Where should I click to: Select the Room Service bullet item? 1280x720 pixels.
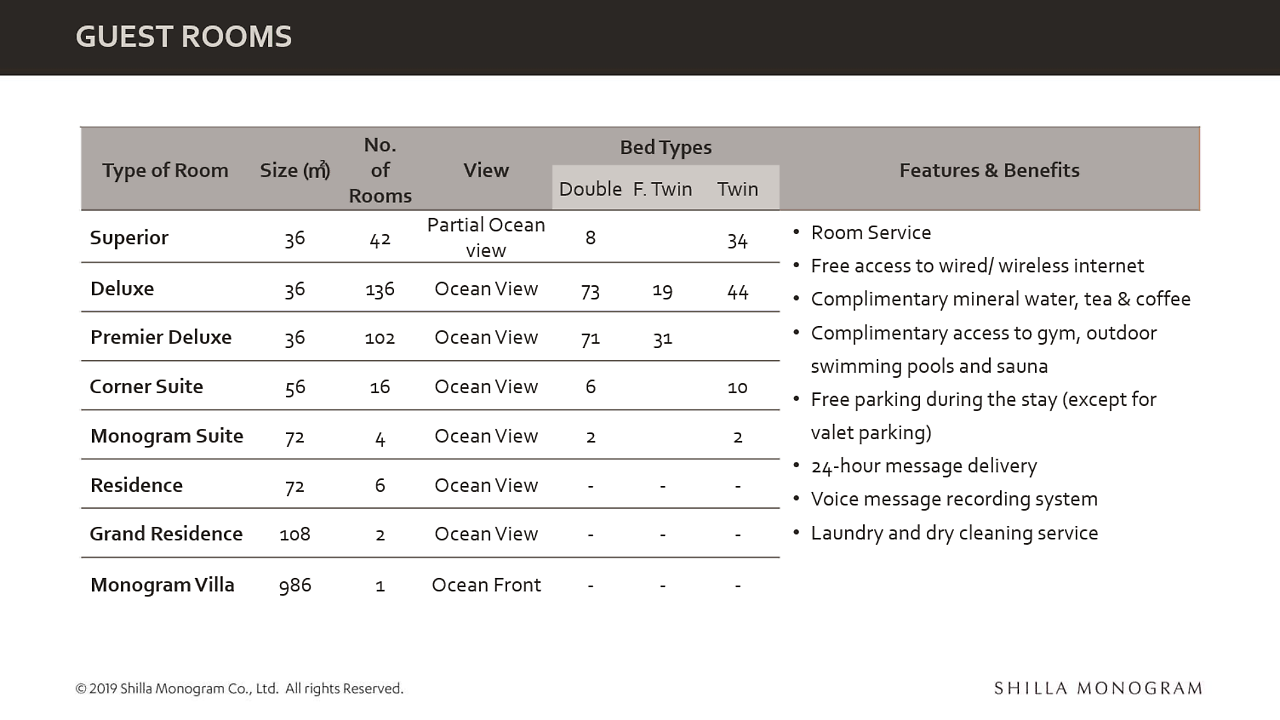coord(870,232)
